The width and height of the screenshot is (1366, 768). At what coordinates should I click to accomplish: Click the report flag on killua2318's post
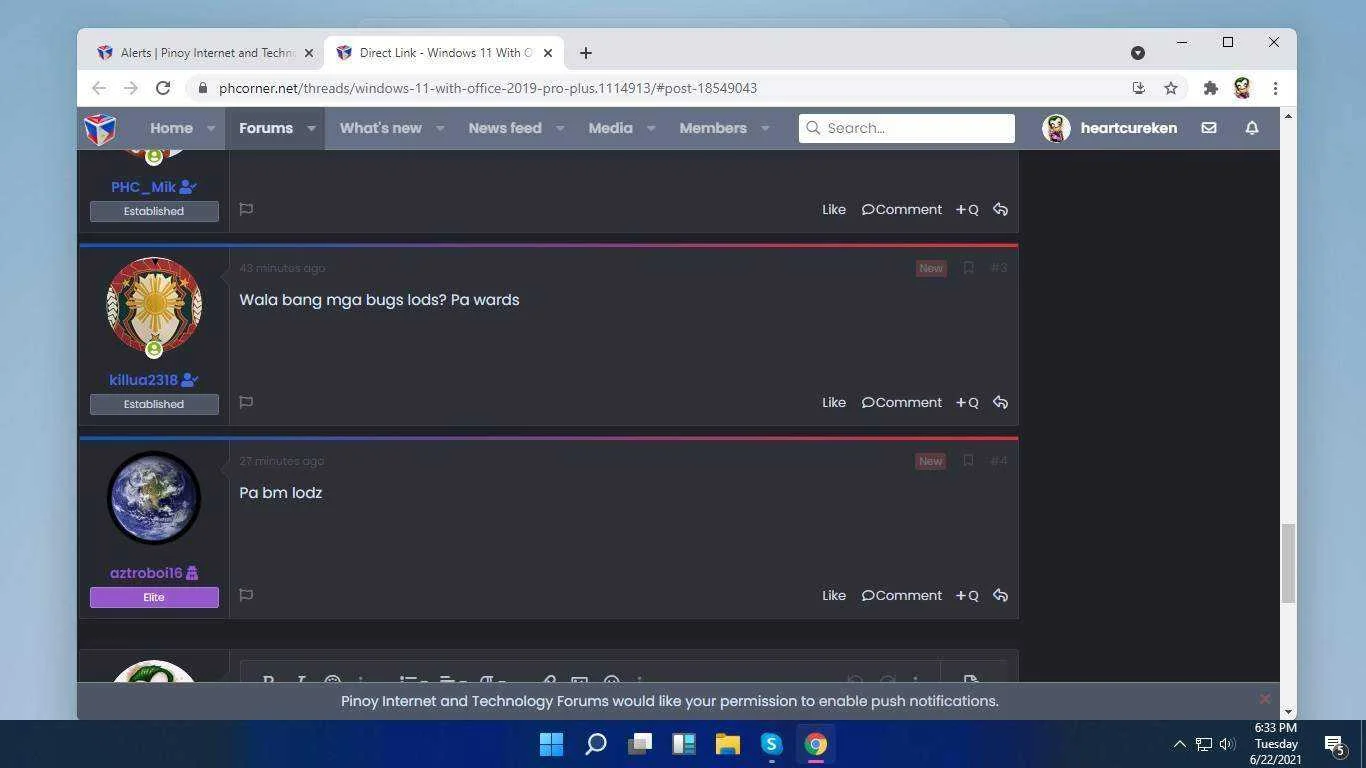(x=246, y=402)
